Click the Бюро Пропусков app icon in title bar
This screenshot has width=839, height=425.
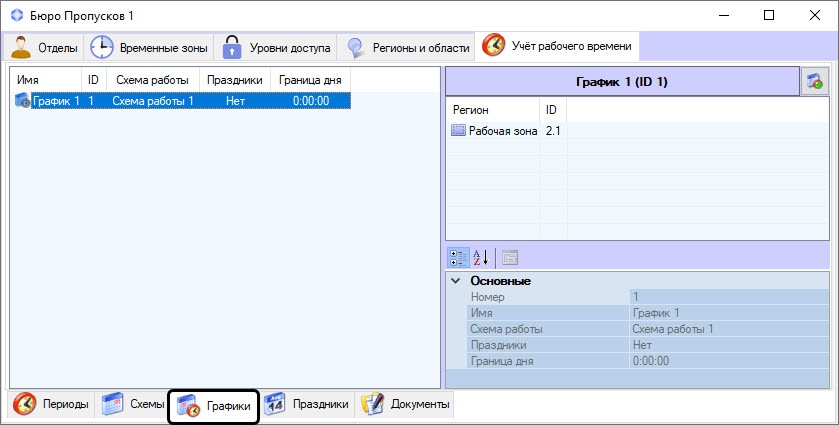[x=15, y=15]
